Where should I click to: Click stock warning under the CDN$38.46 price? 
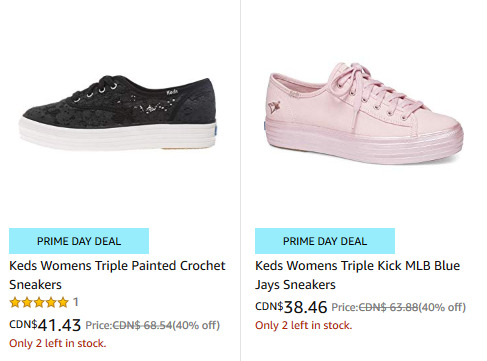304,325
